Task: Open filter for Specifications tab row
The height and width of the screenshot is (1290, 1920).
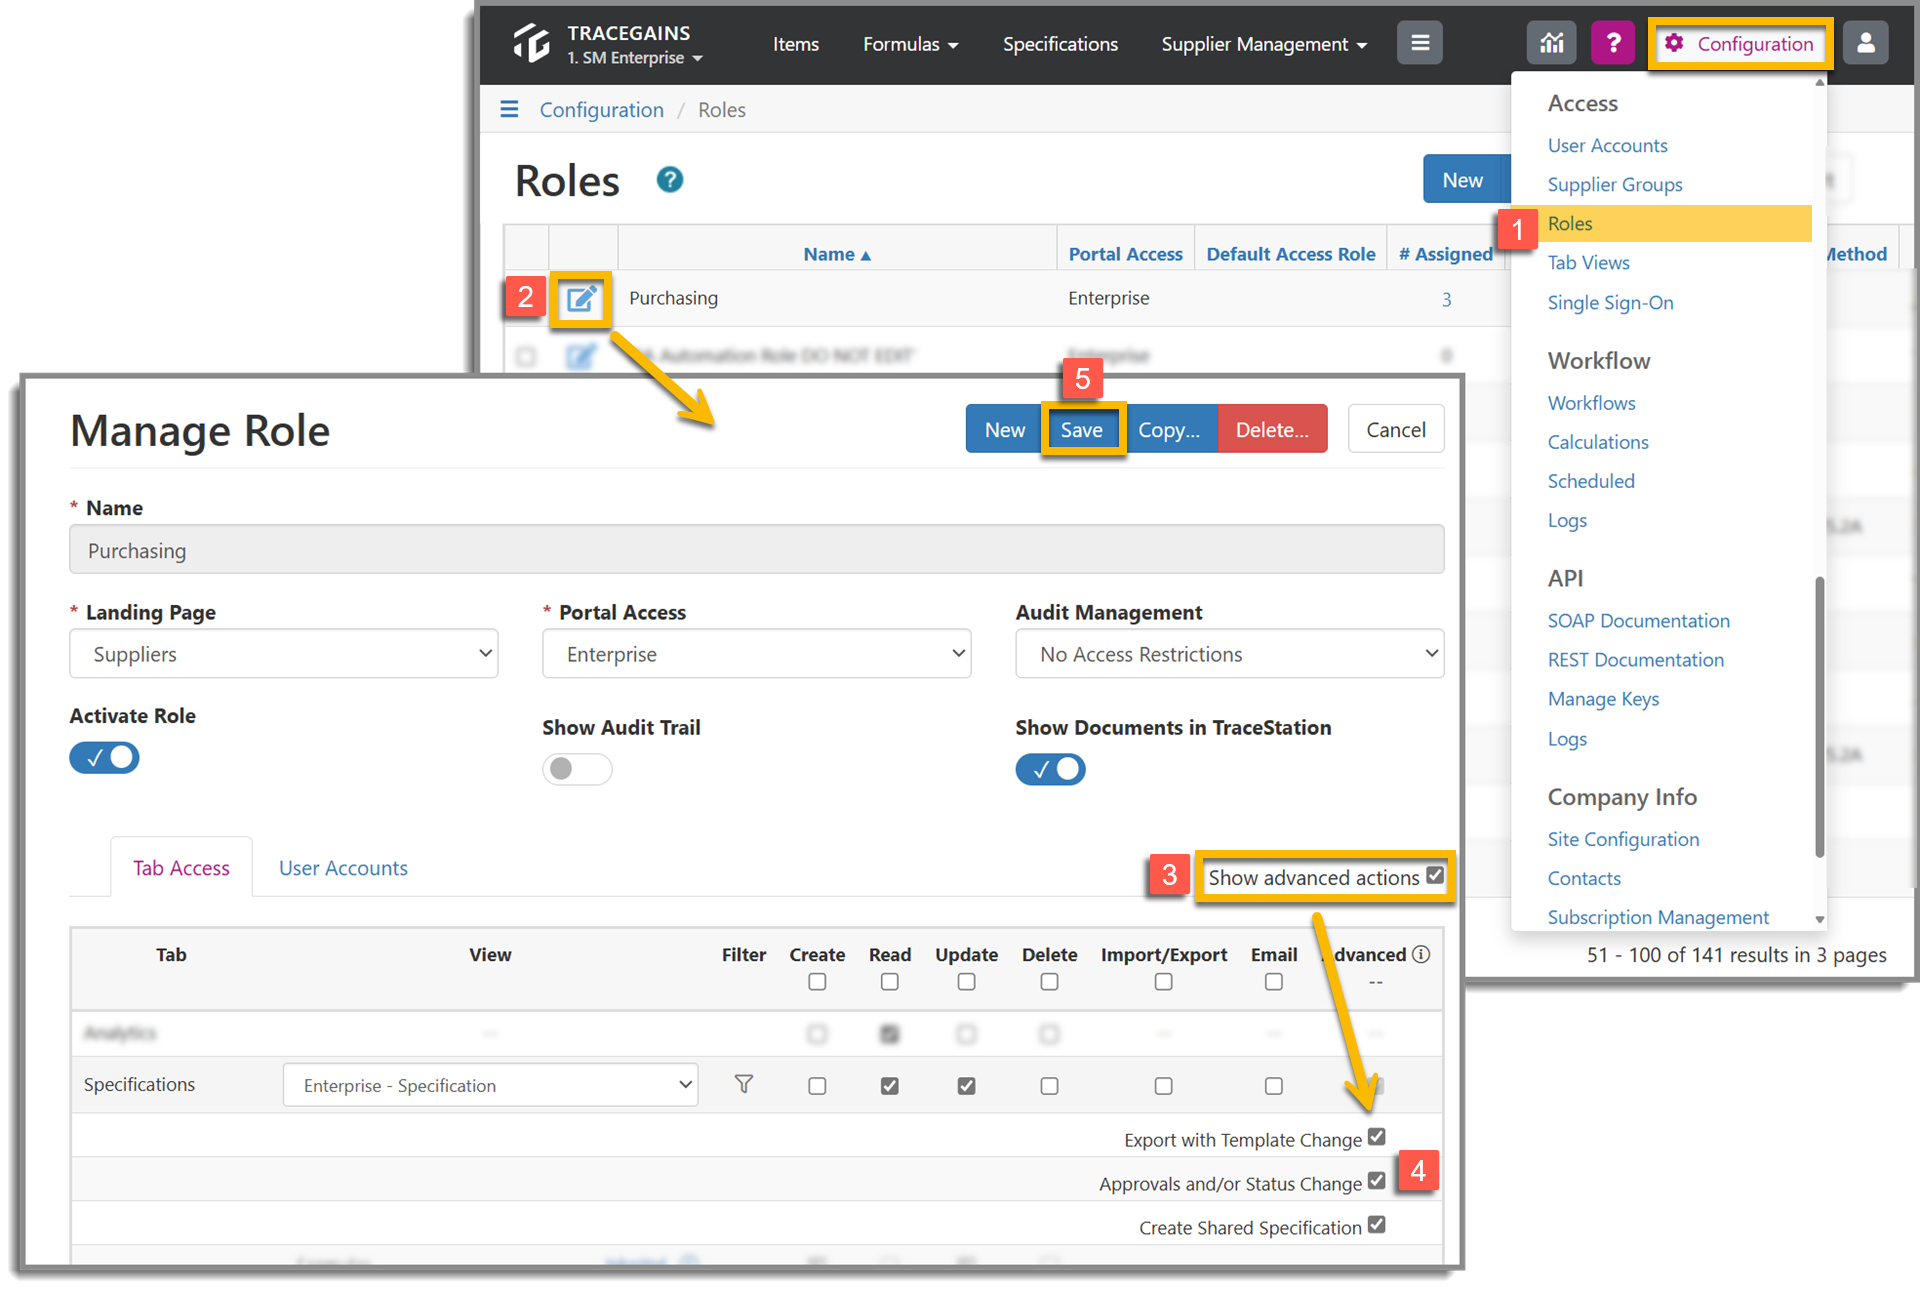Action: pos(744,1084)
